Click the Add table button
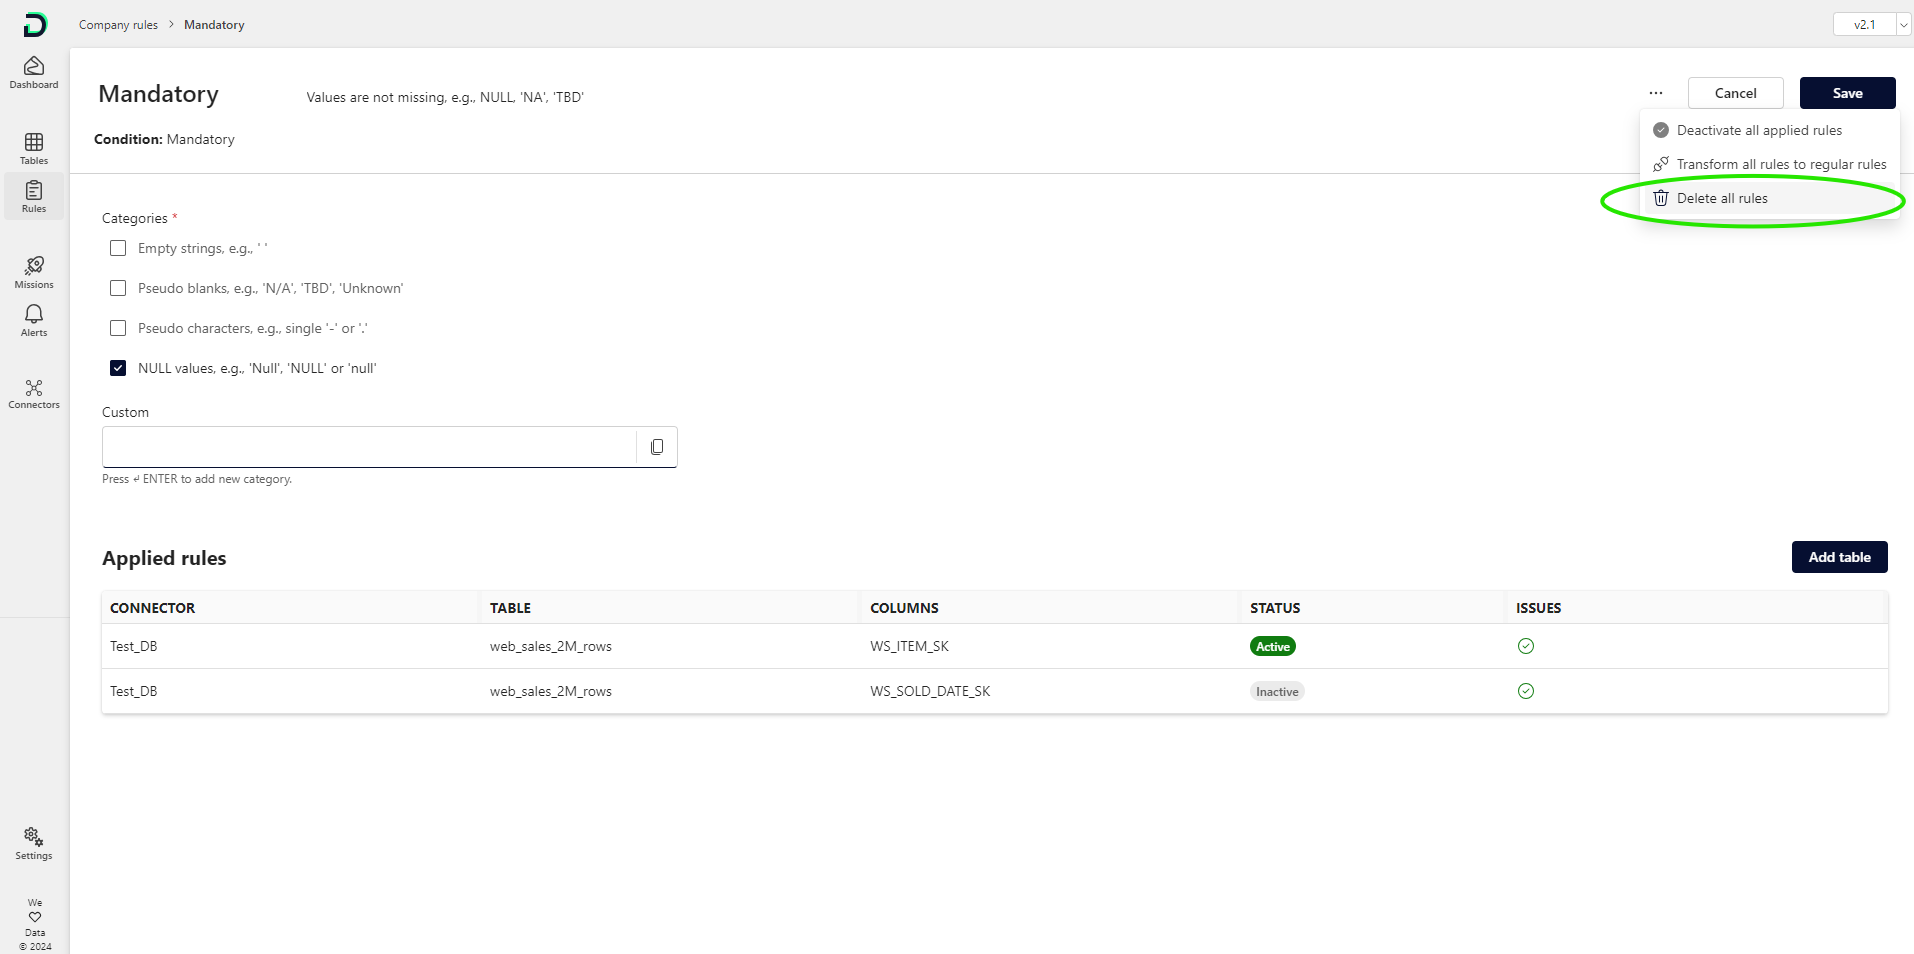 pos(1839,557)
